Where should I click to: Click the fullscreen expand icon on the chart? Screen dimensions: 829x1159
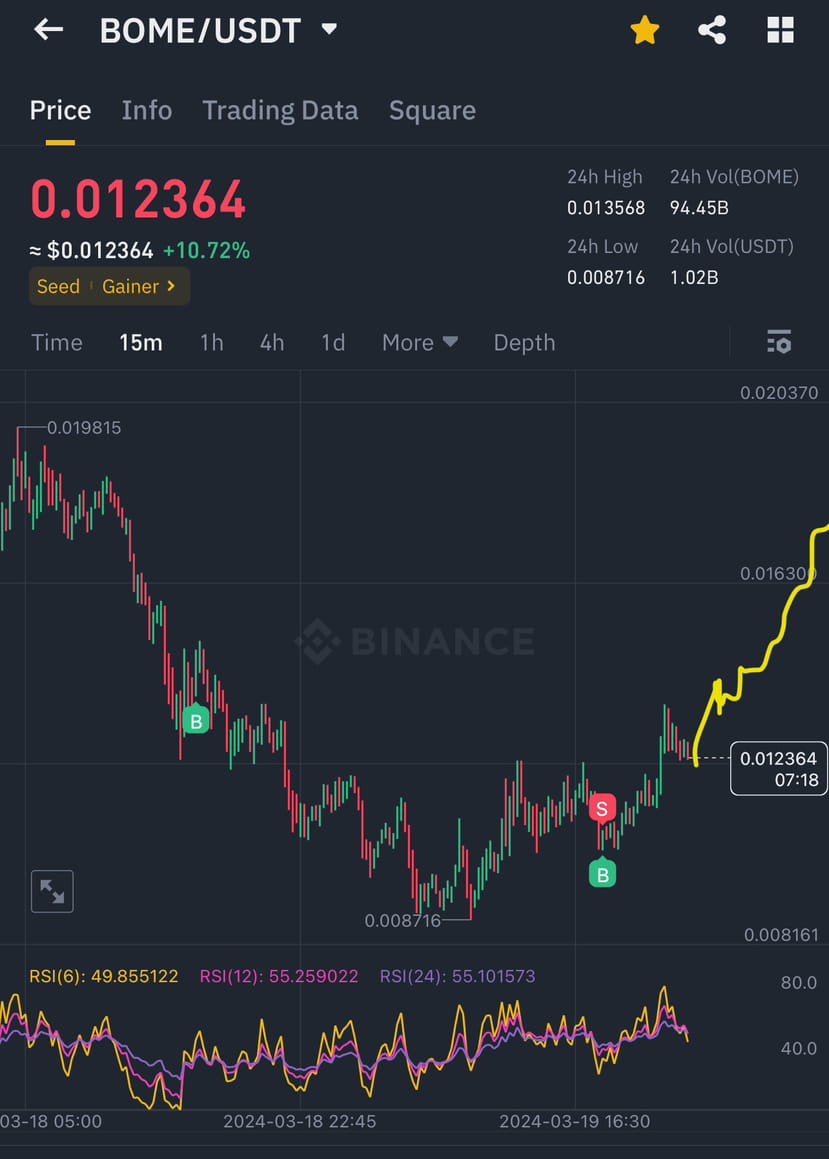[x=52, y=891]
